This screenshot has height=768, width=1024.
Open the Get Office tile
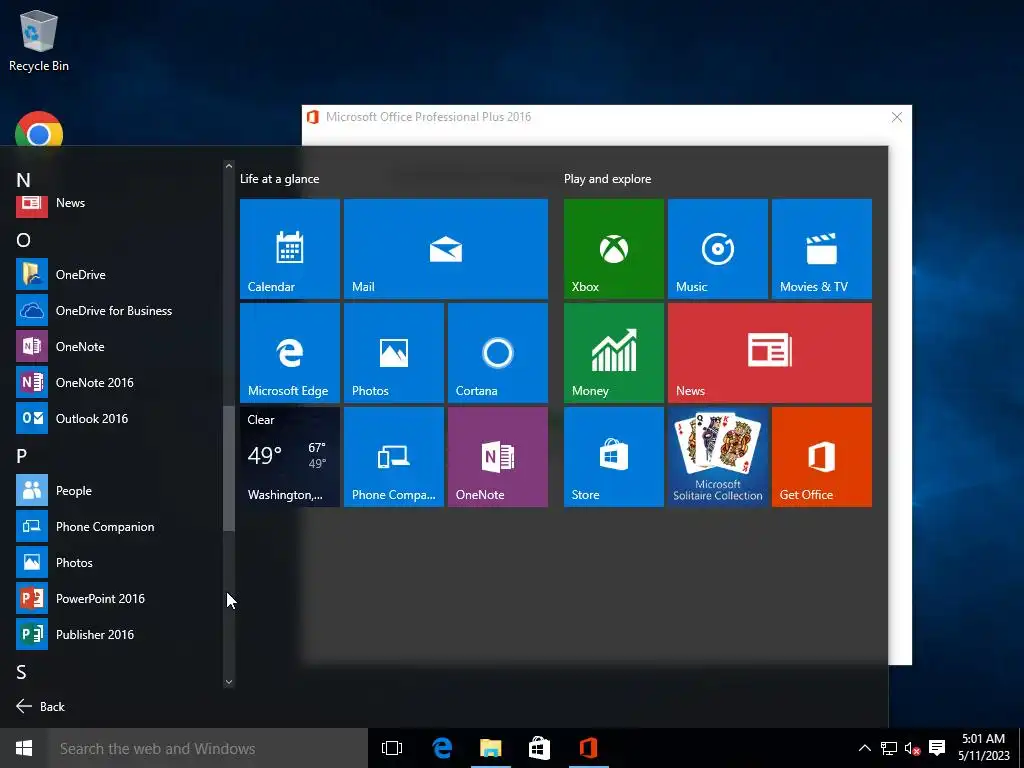(x=822, y=456)
